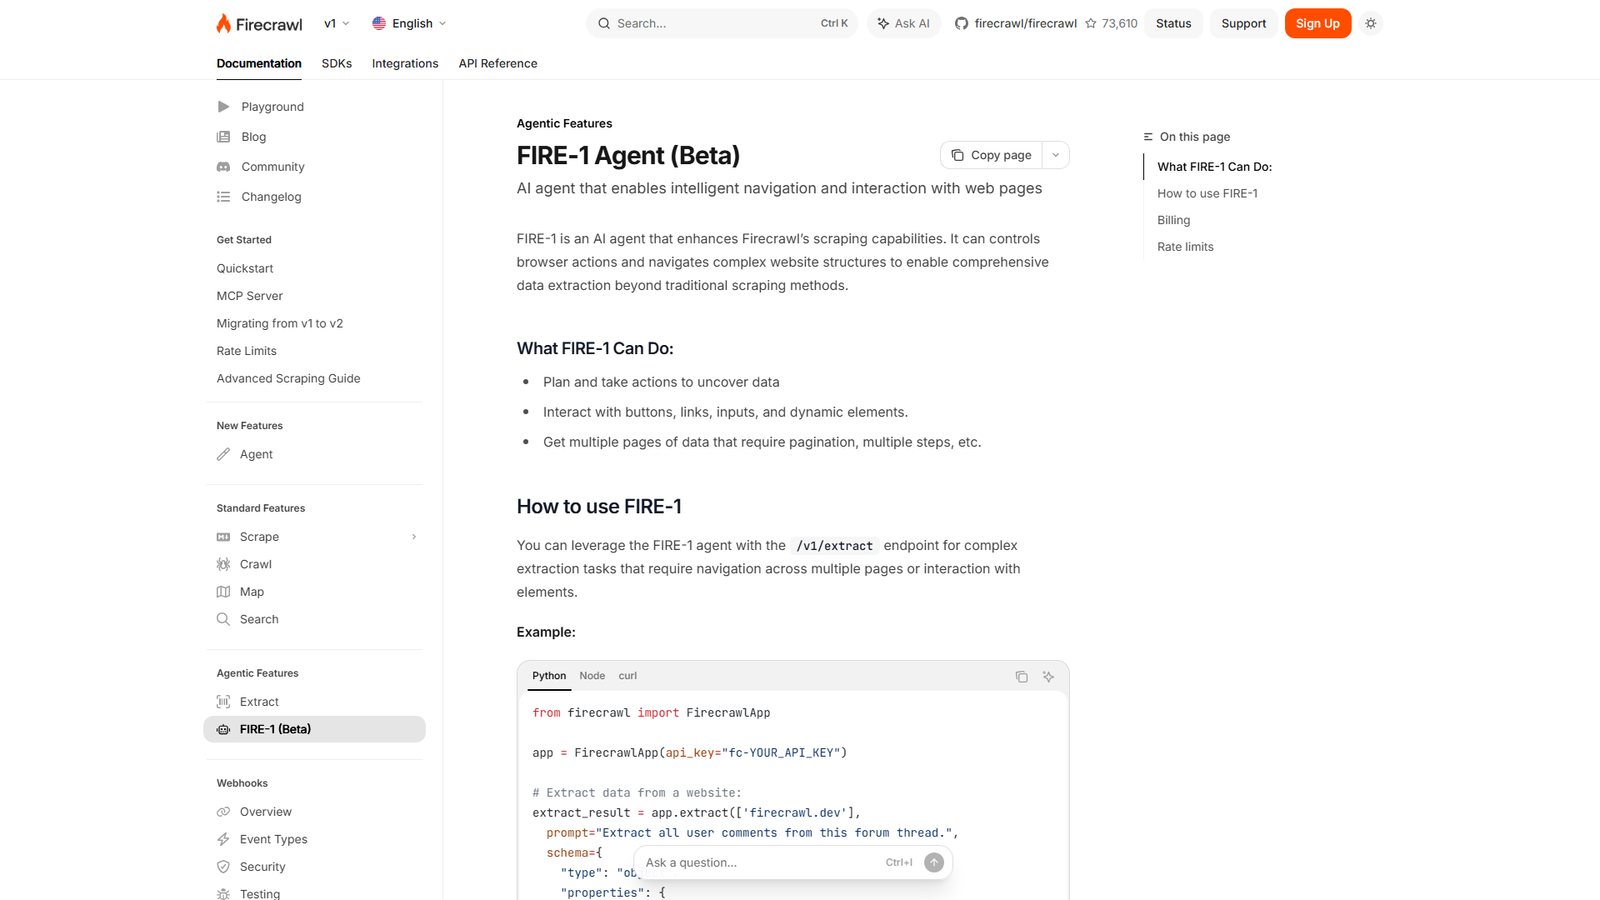The image size is (1600, 900).
Task: Select the Map feature icon
Action: (x=224, y=591)
